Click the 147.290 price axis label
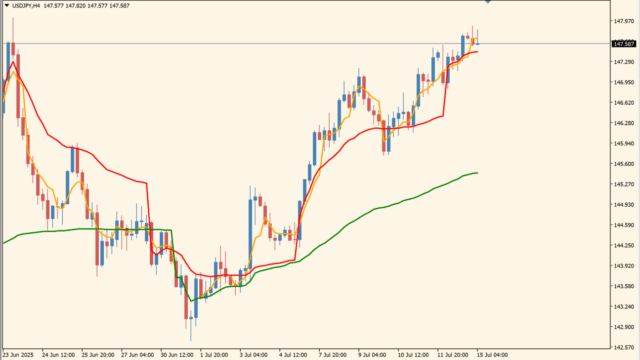640x360 pixels. pos(624,62)
